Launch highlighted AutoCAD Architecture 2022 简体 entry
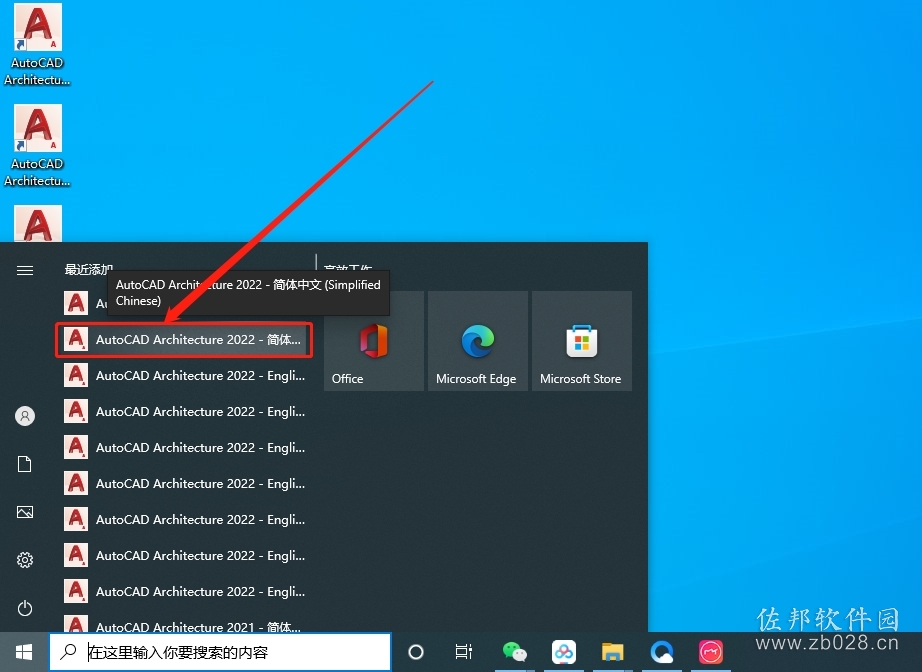Screen dimensions: 922x672 point(184,340)
